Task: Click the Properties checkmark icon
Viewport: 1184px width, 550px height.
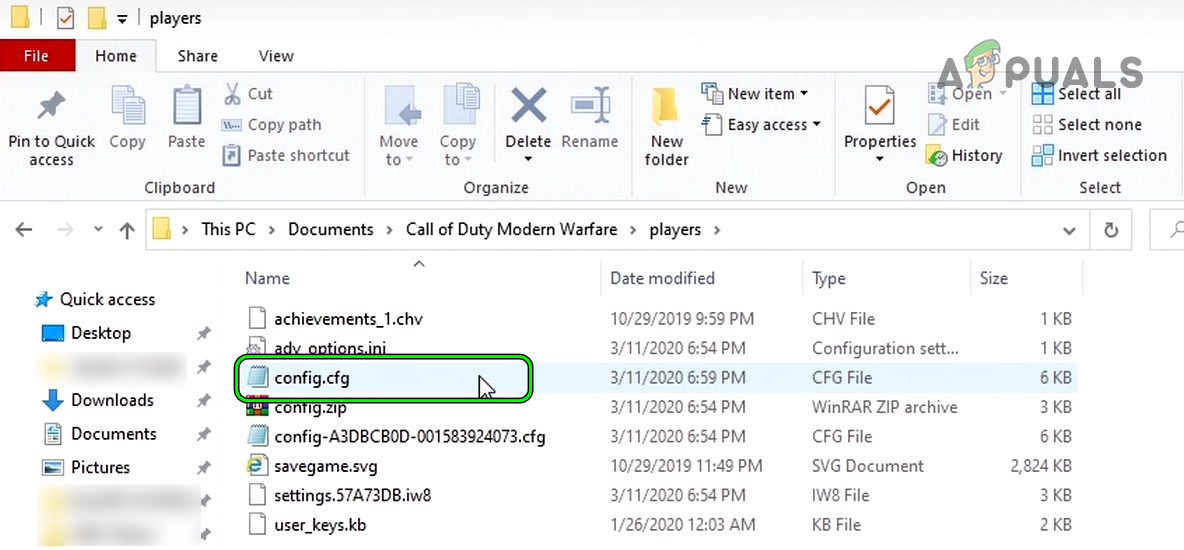Action: coord(880,106)
